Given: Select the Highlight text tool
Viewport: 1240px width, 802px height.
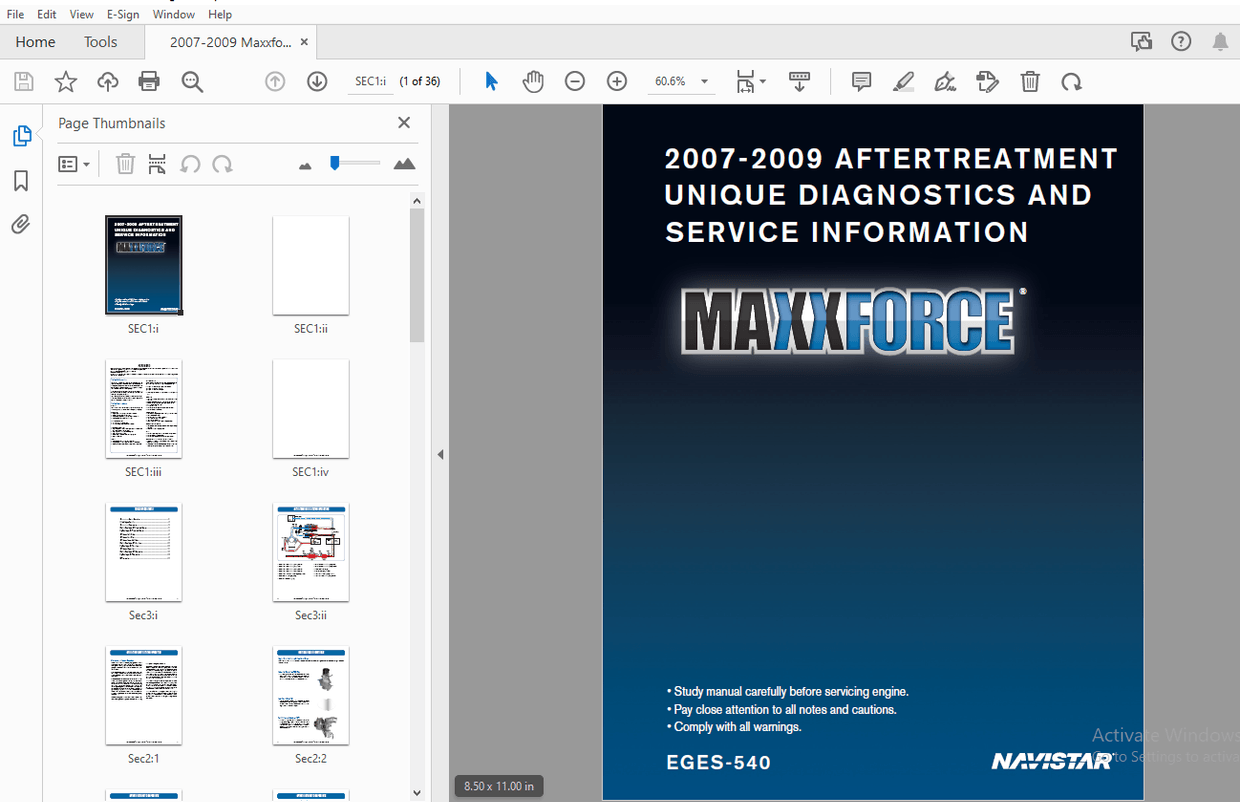Looking at the screenshot, I should [x=903, y=81].
